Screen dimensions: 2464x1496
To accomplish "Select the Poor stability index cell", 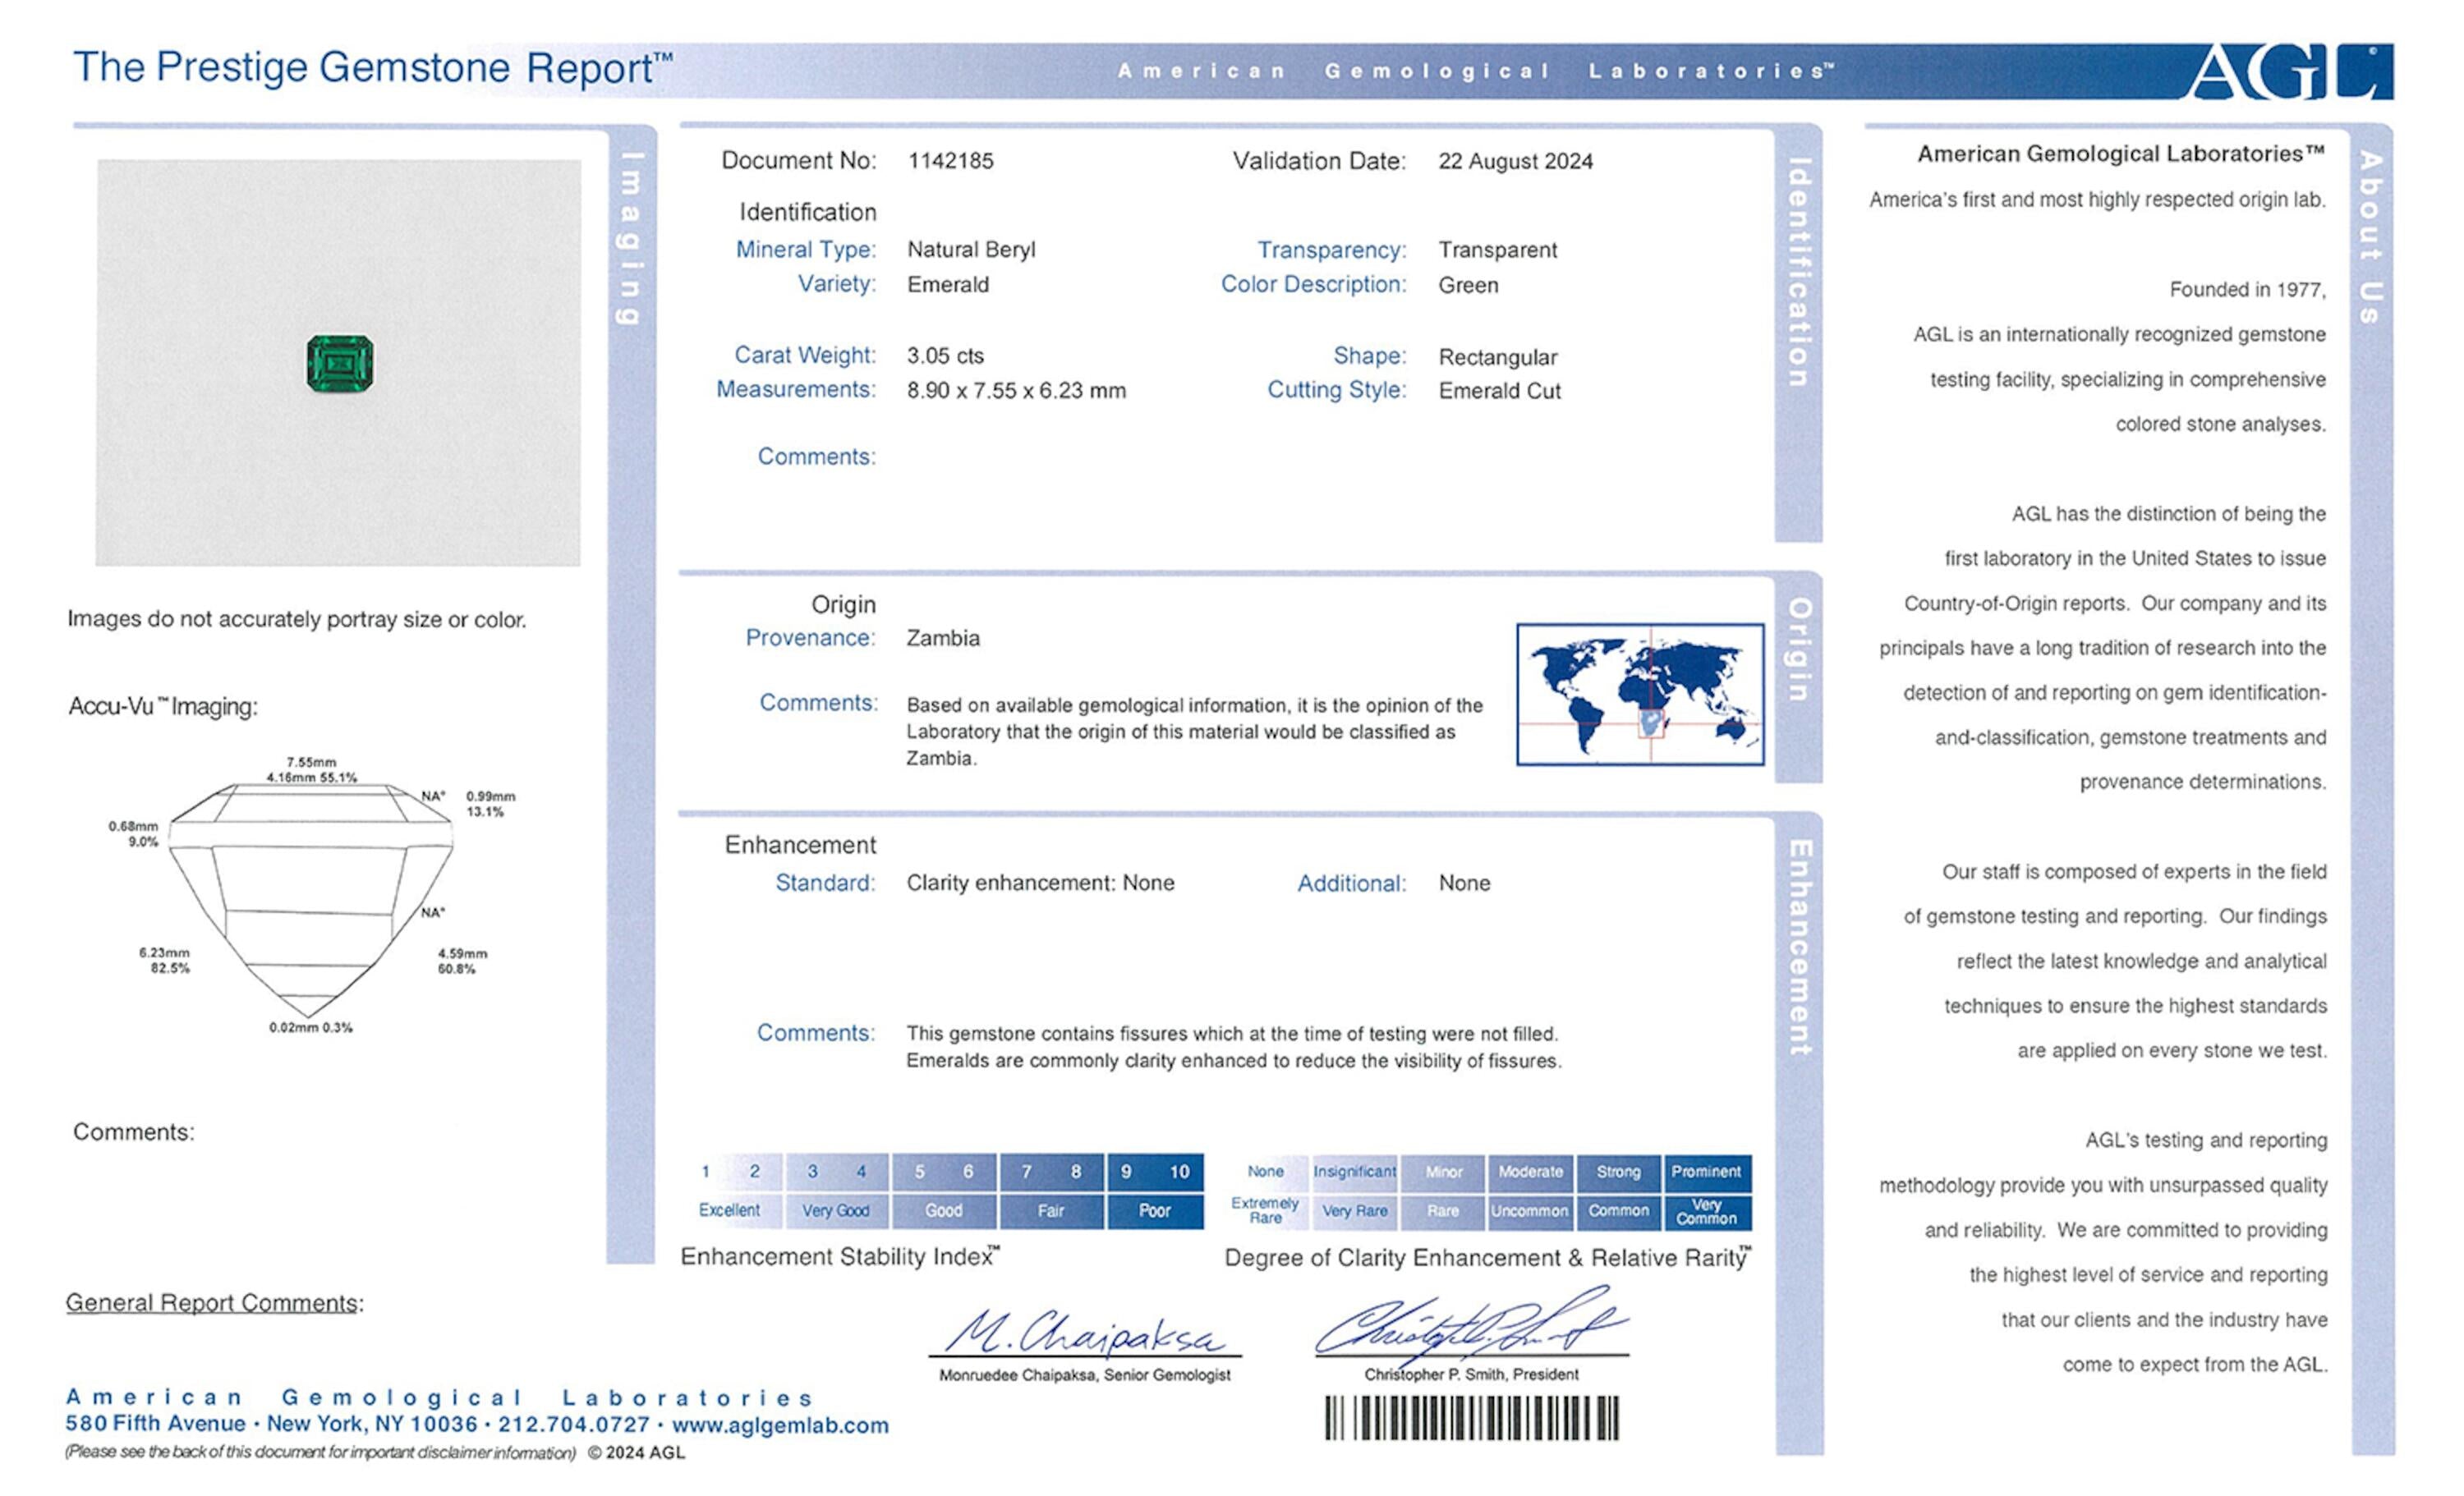I will (x=1154, y=1210).
